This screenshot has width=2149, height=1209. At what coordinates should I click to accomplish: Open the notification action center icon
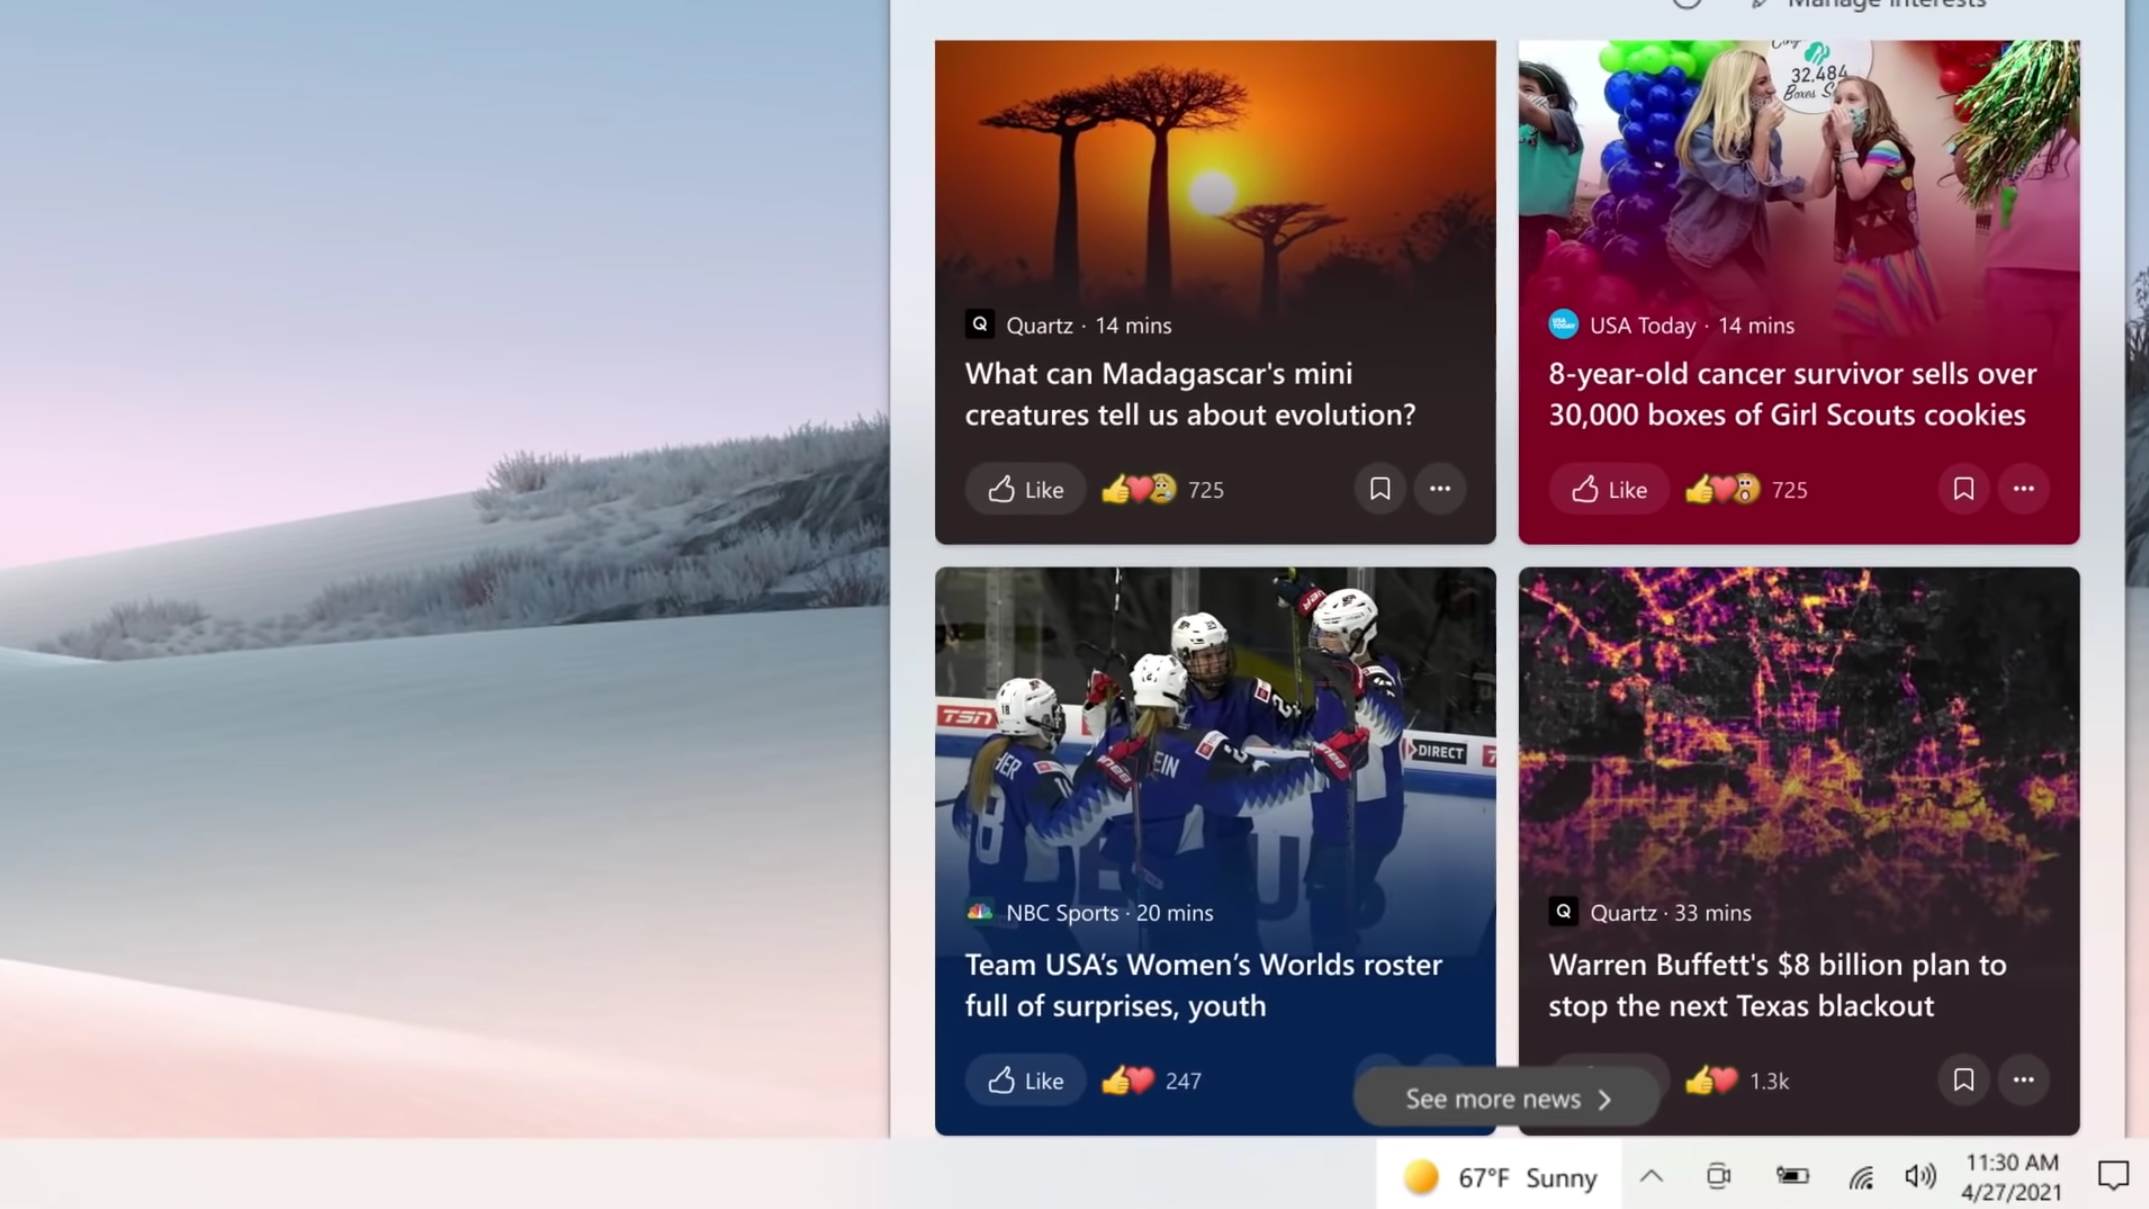[x=2113, y=1176]
